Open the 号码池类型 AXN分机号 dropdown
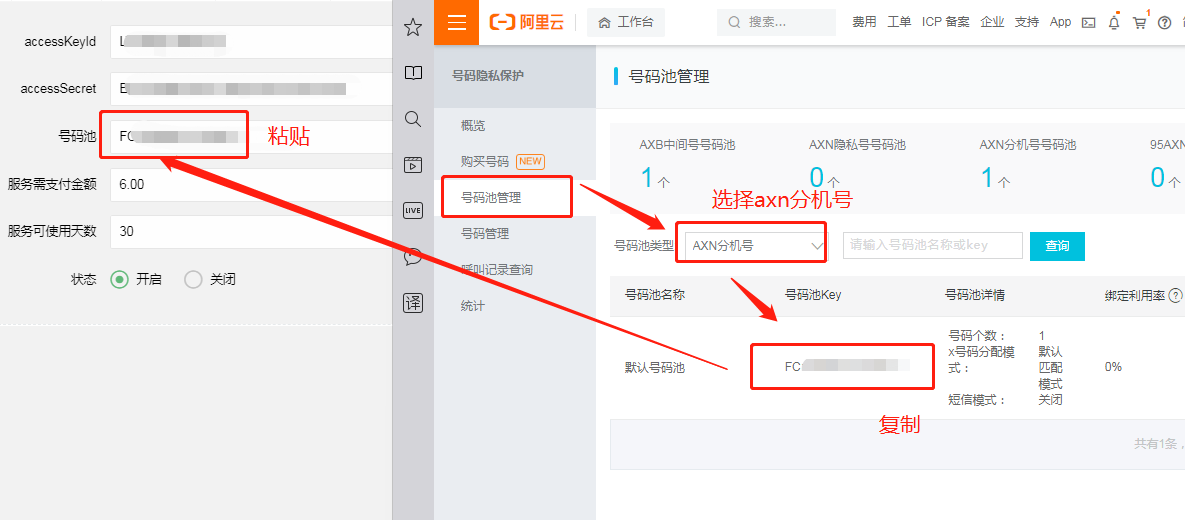The width and height of the screenshot is (1185, 520). pyautogui.click(x=756, y=246)
